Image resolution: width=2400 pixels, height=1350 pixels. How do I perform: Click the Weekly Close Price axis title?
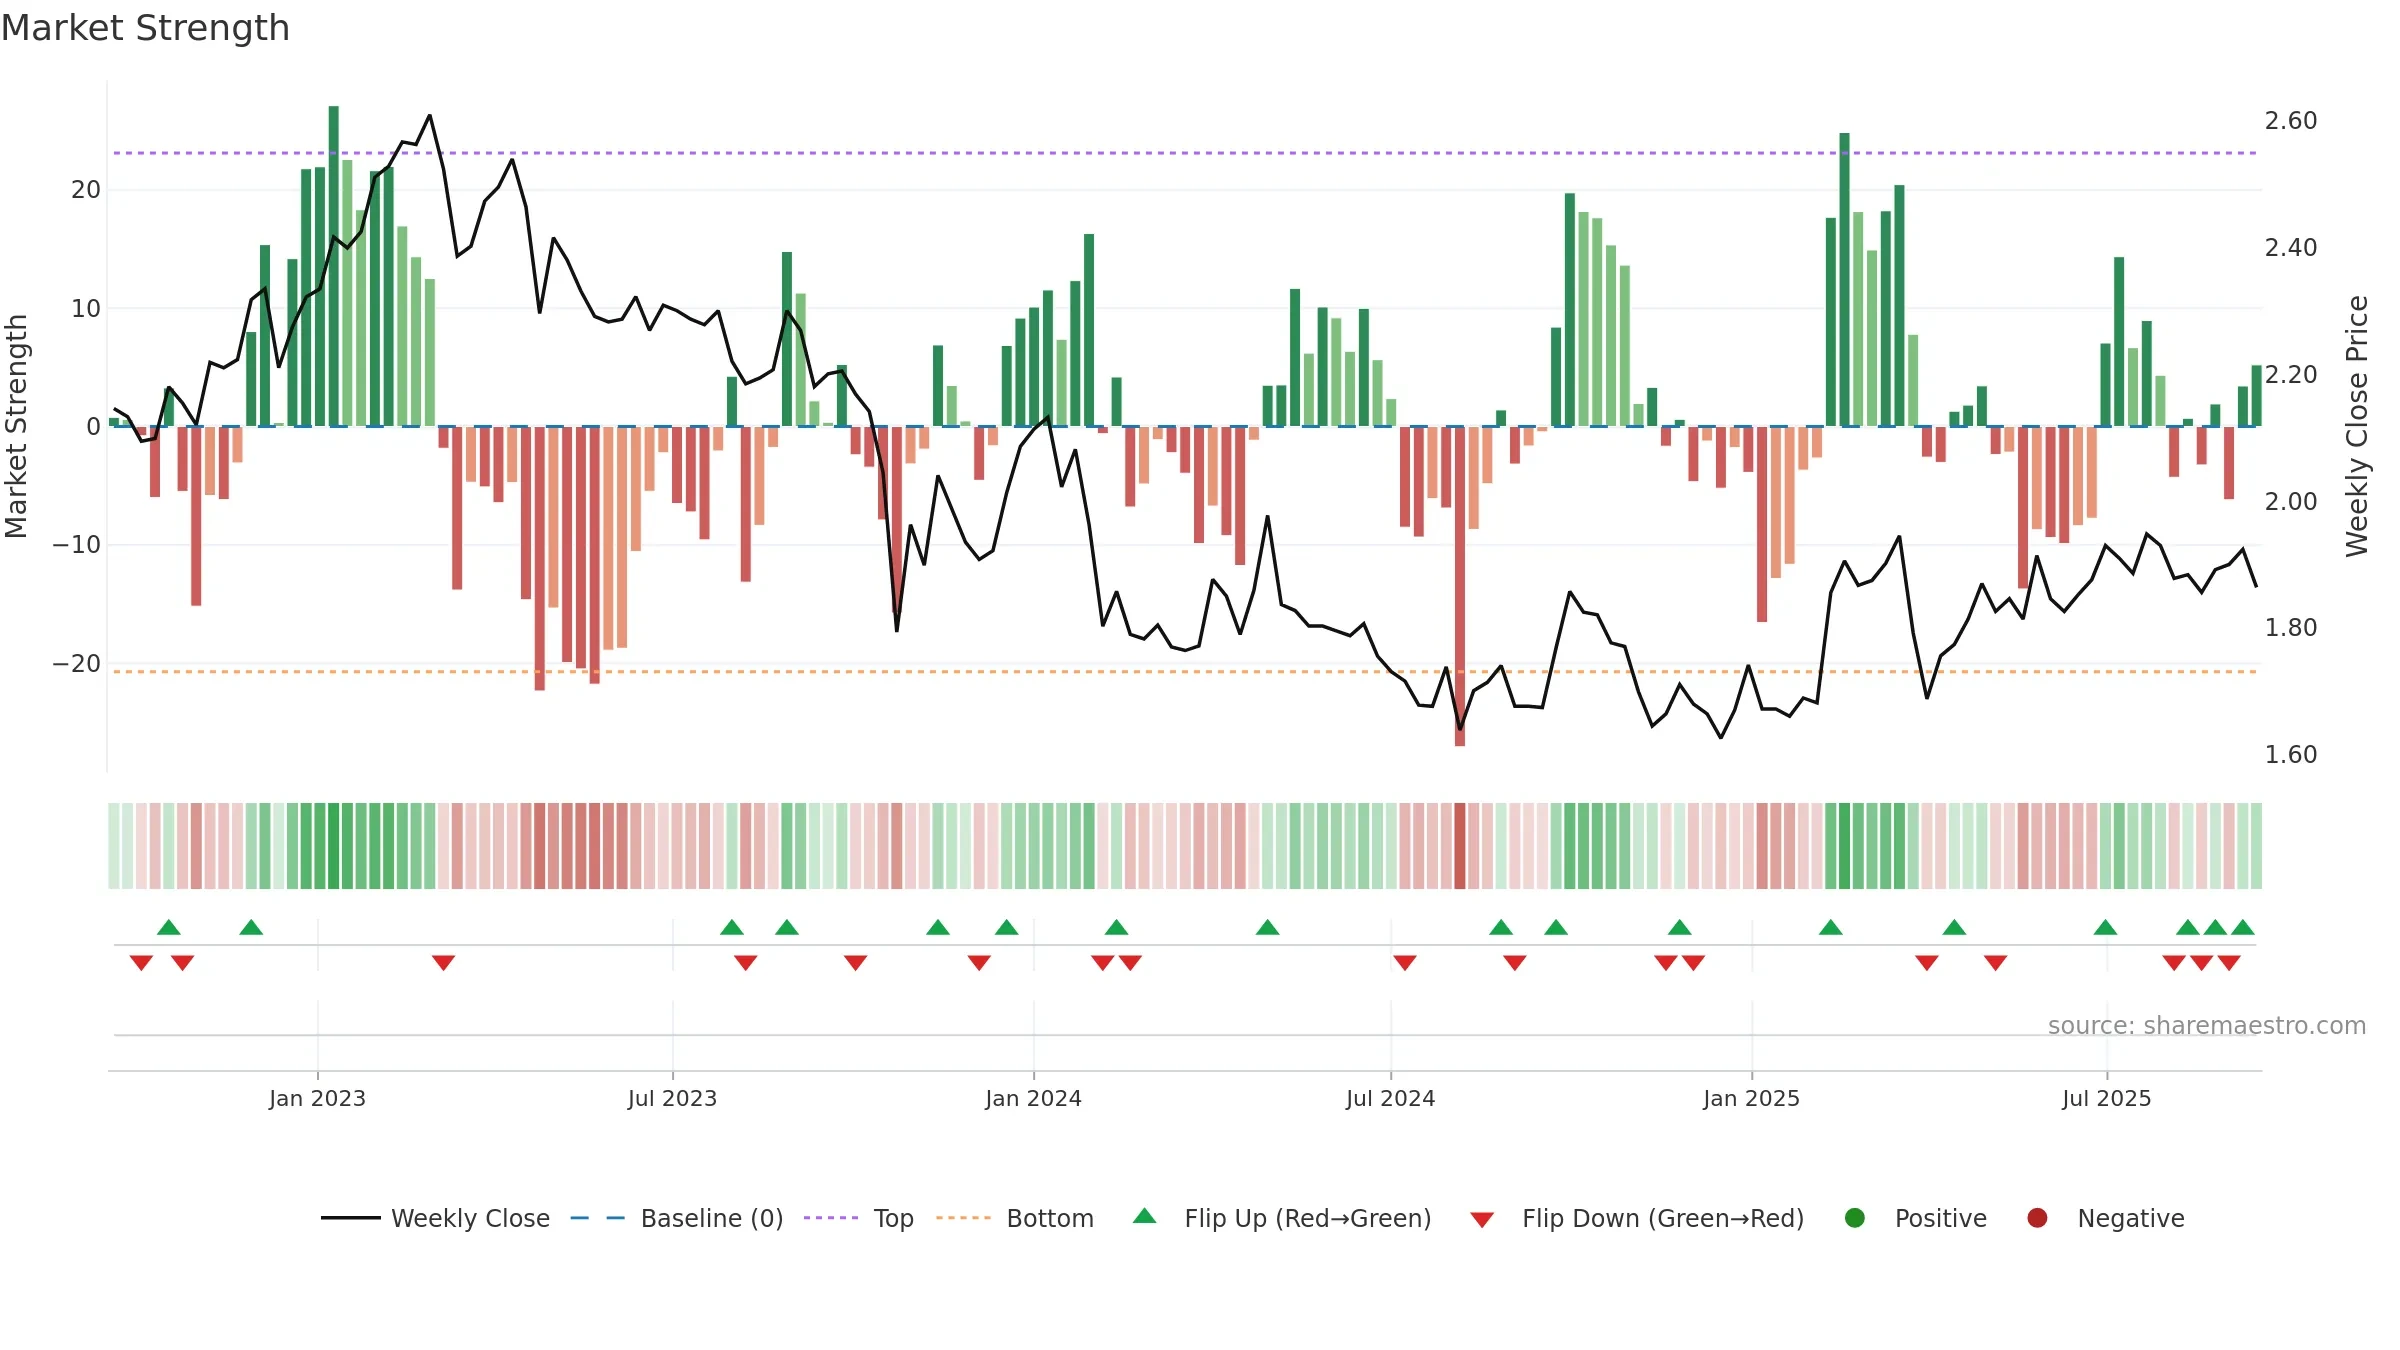tap(2358, 426)
